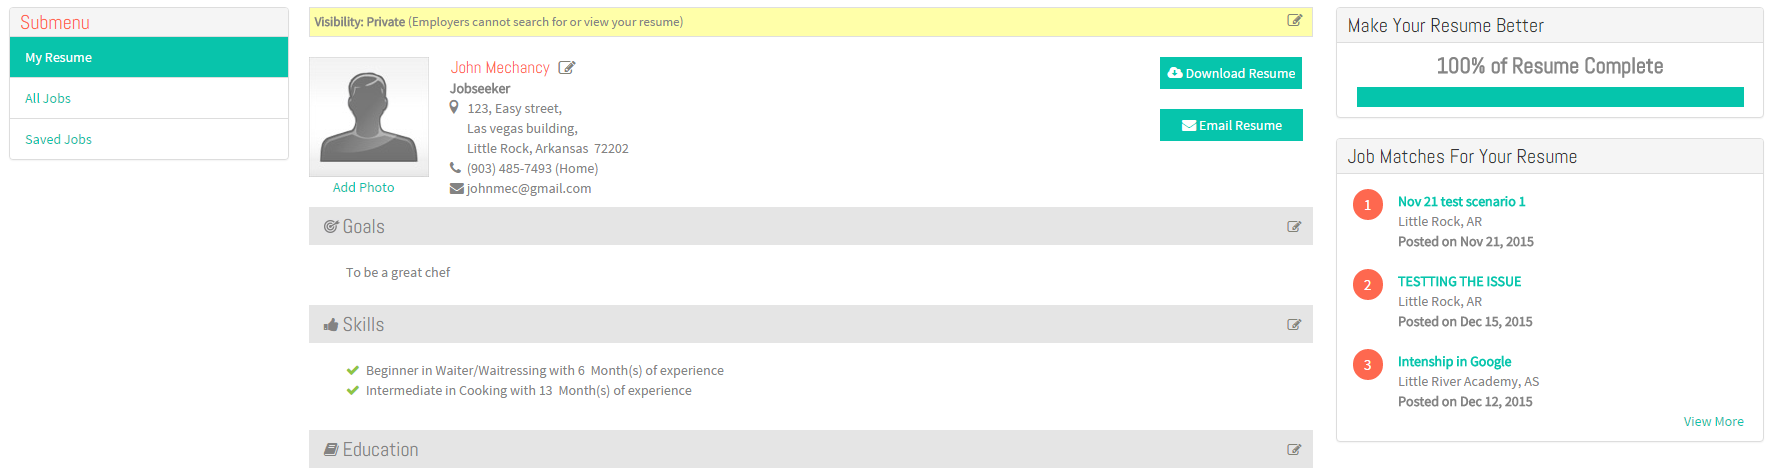Open Intenship in Google job listing
This screenshot has height=474, width=1771.
[x=1454, y=361]
